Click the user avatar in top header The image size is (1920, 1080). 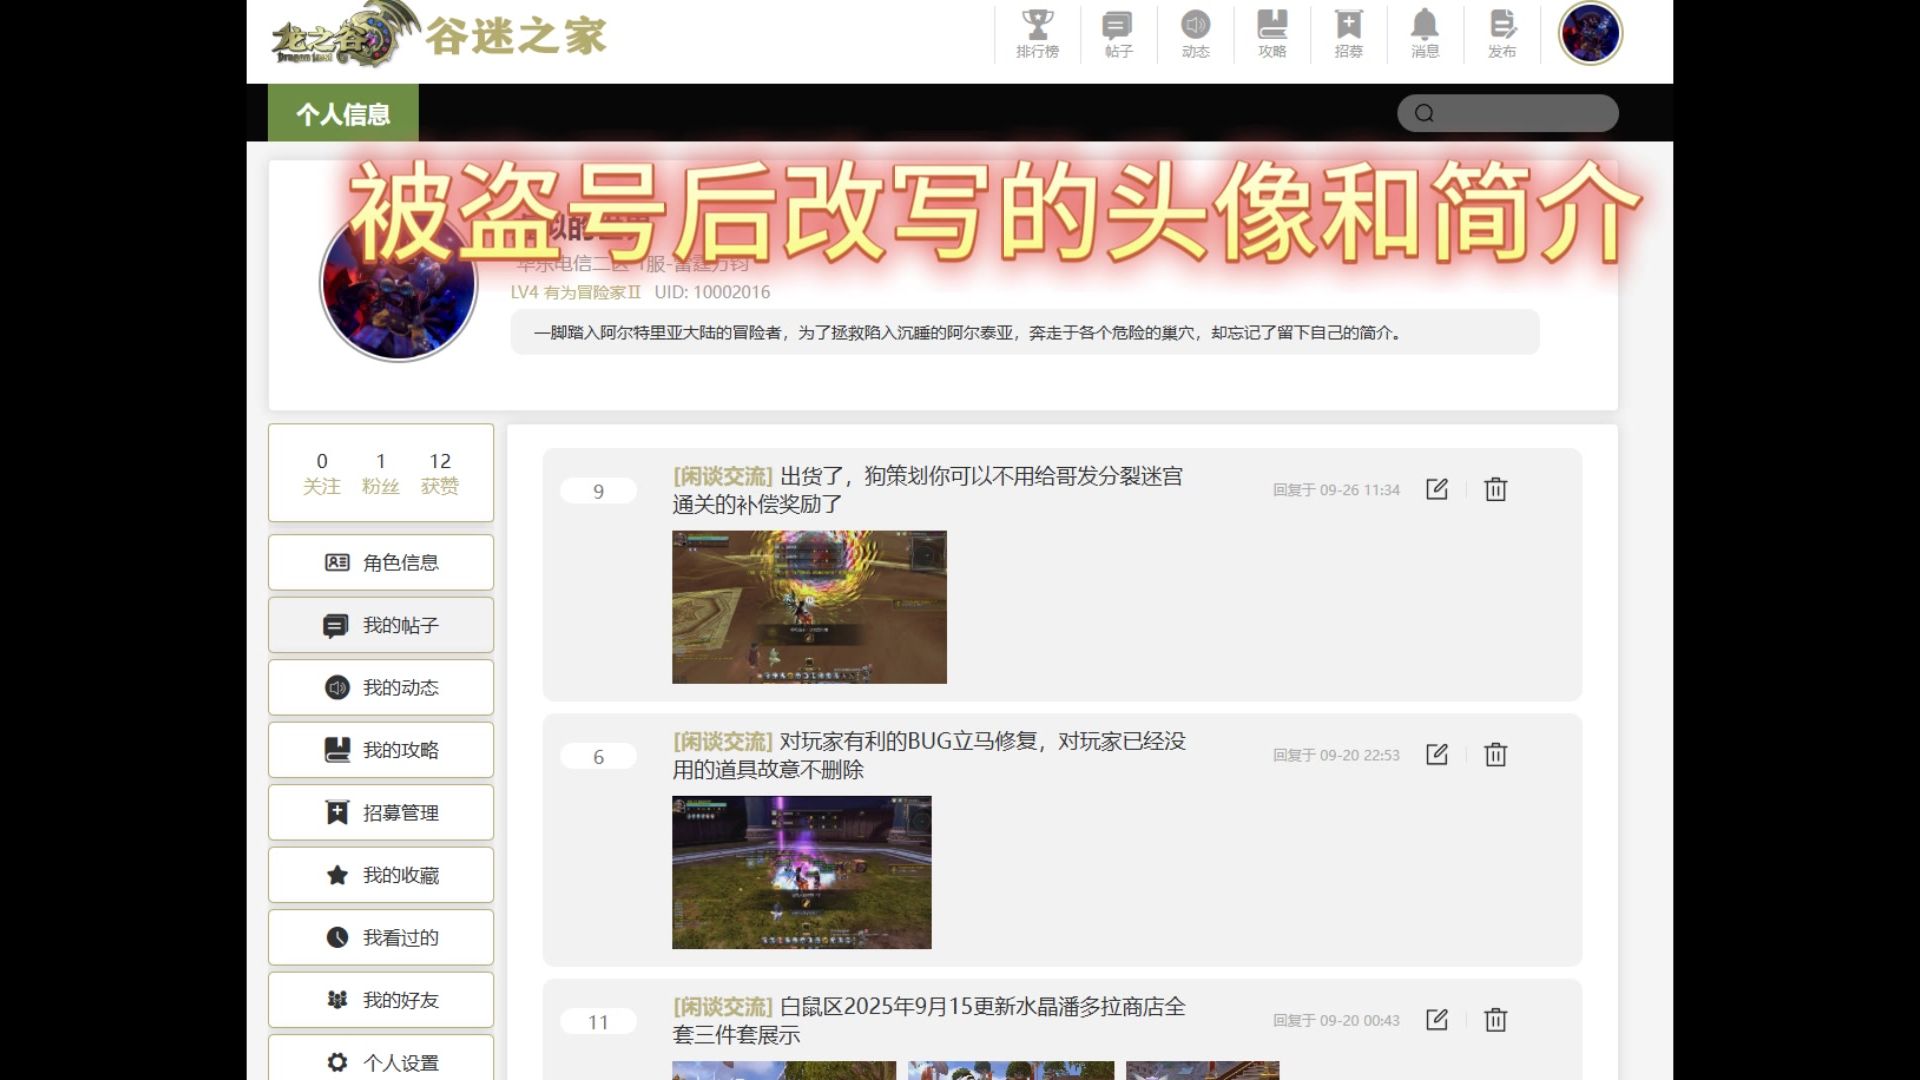[x=1590, y=33]
